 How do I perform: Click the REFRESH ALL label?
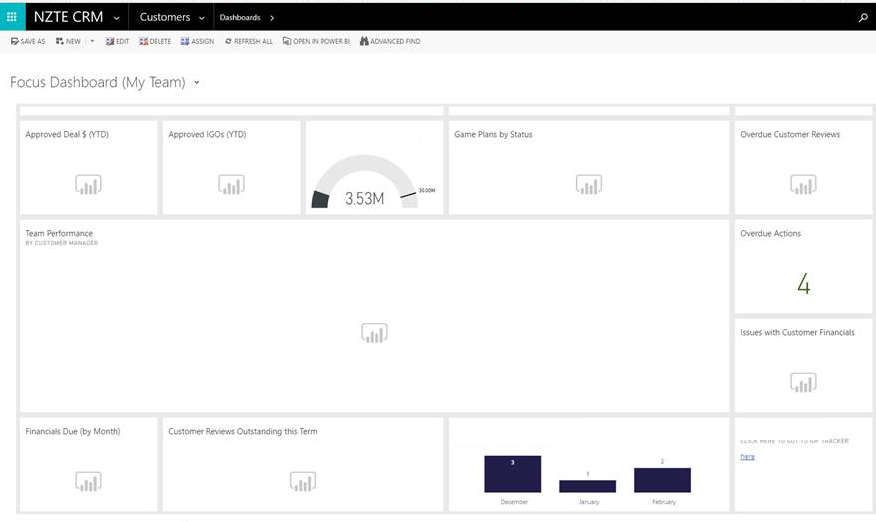(254, 41)
